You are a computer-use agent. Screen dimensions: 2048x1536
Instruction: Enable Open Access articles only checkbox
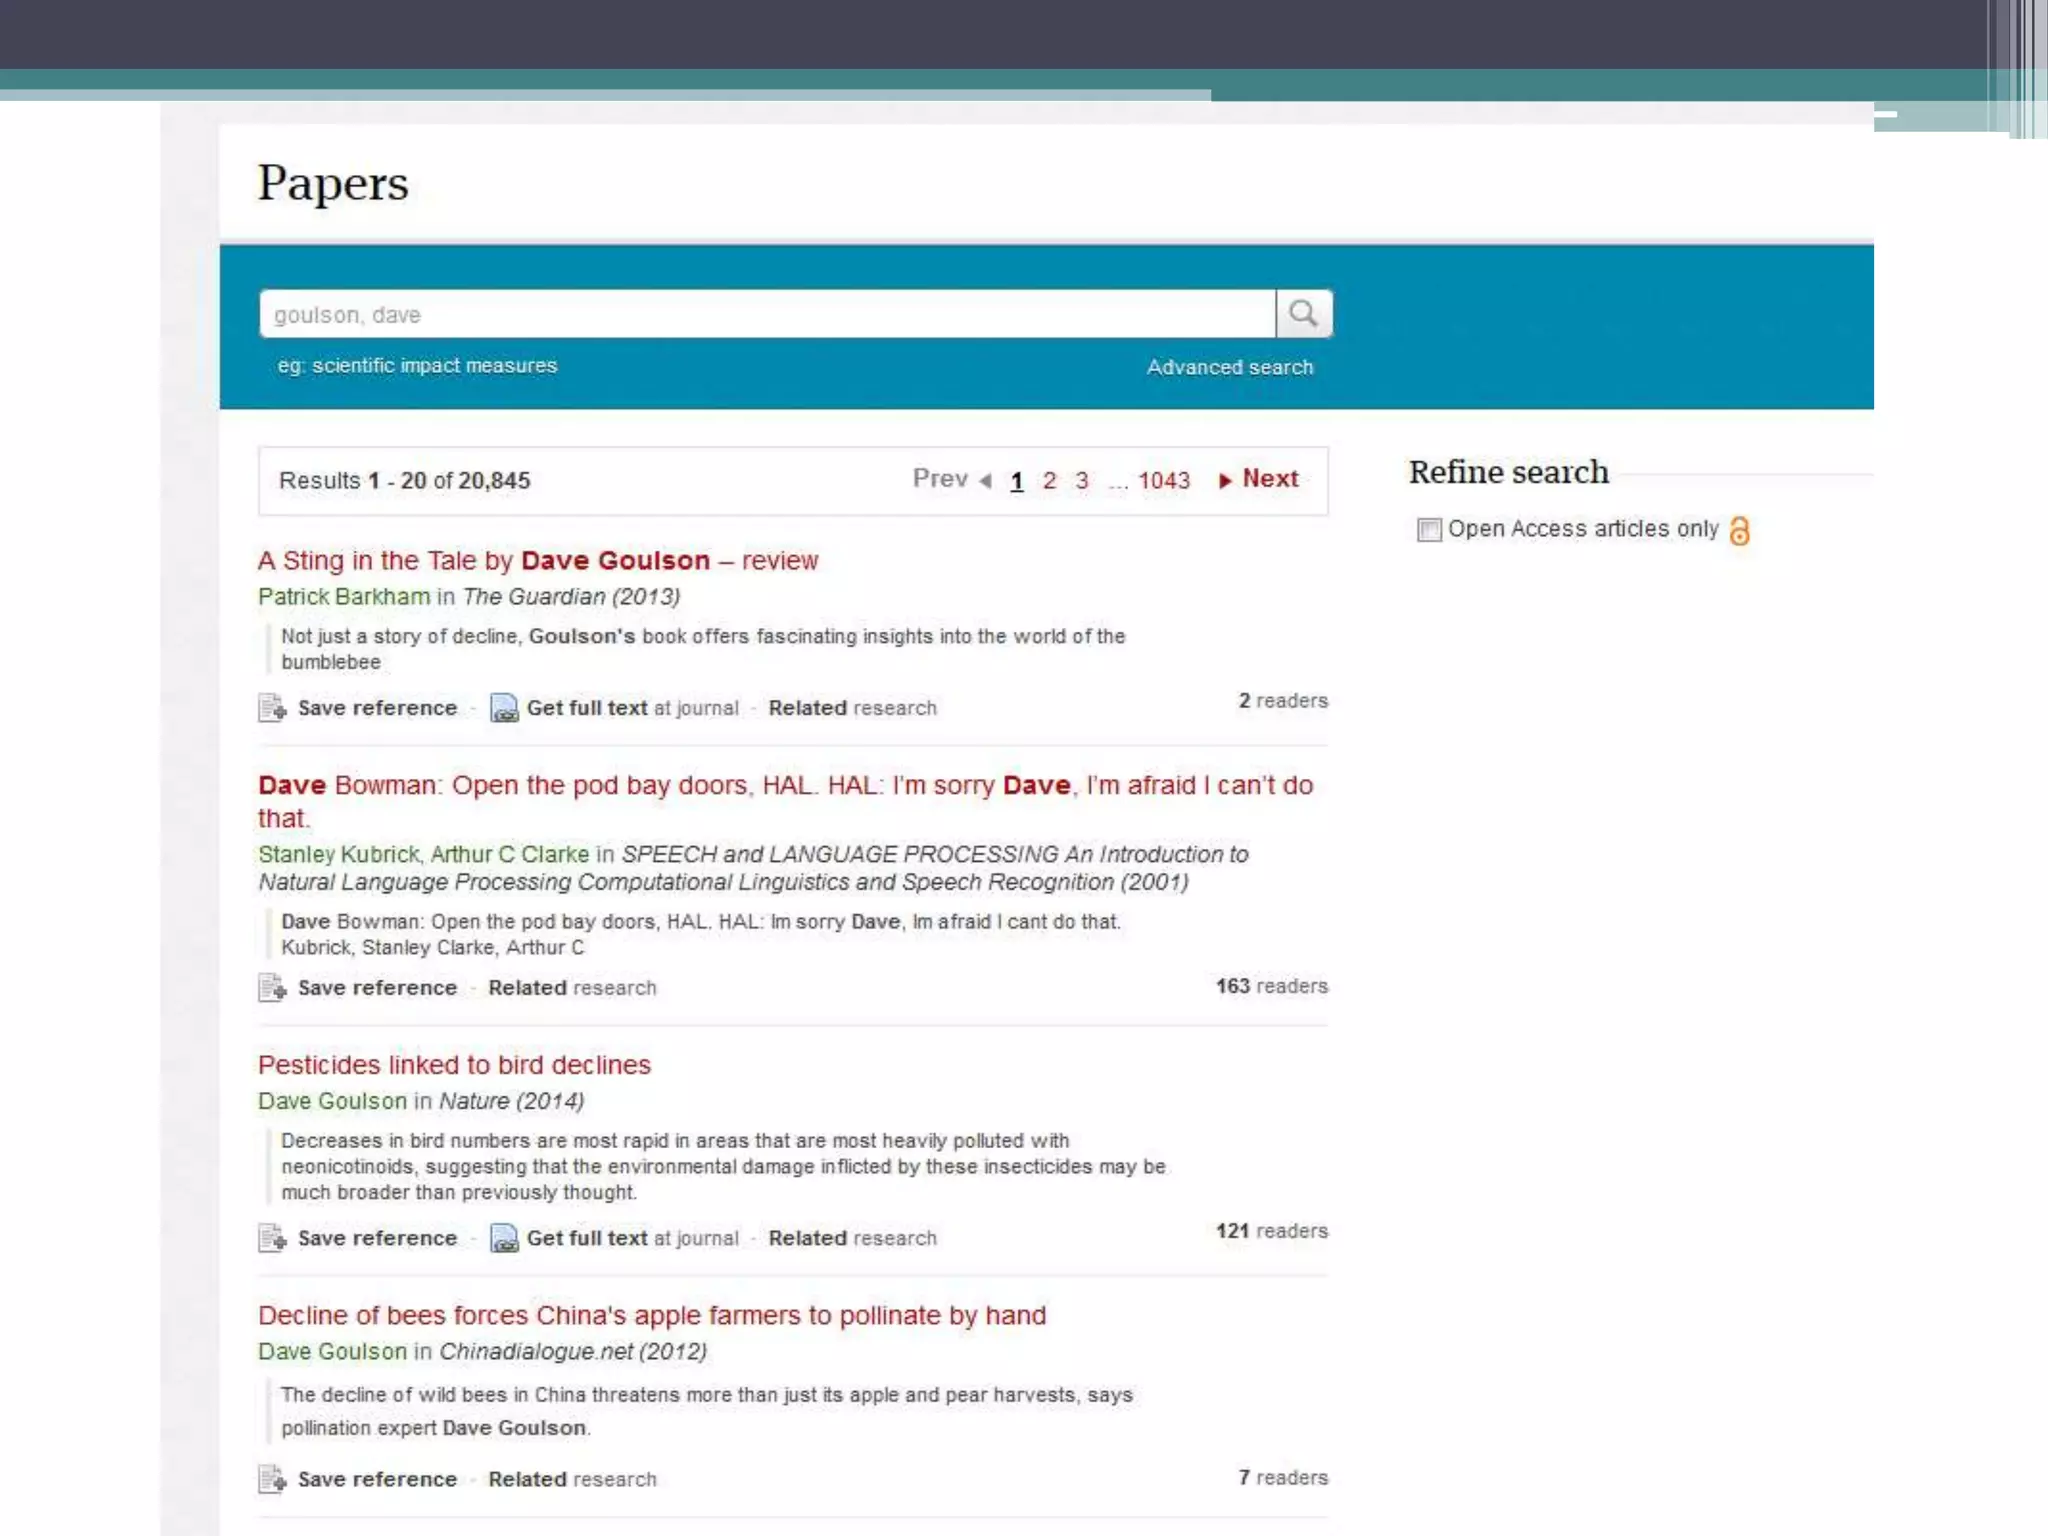tap(1429, 530)
